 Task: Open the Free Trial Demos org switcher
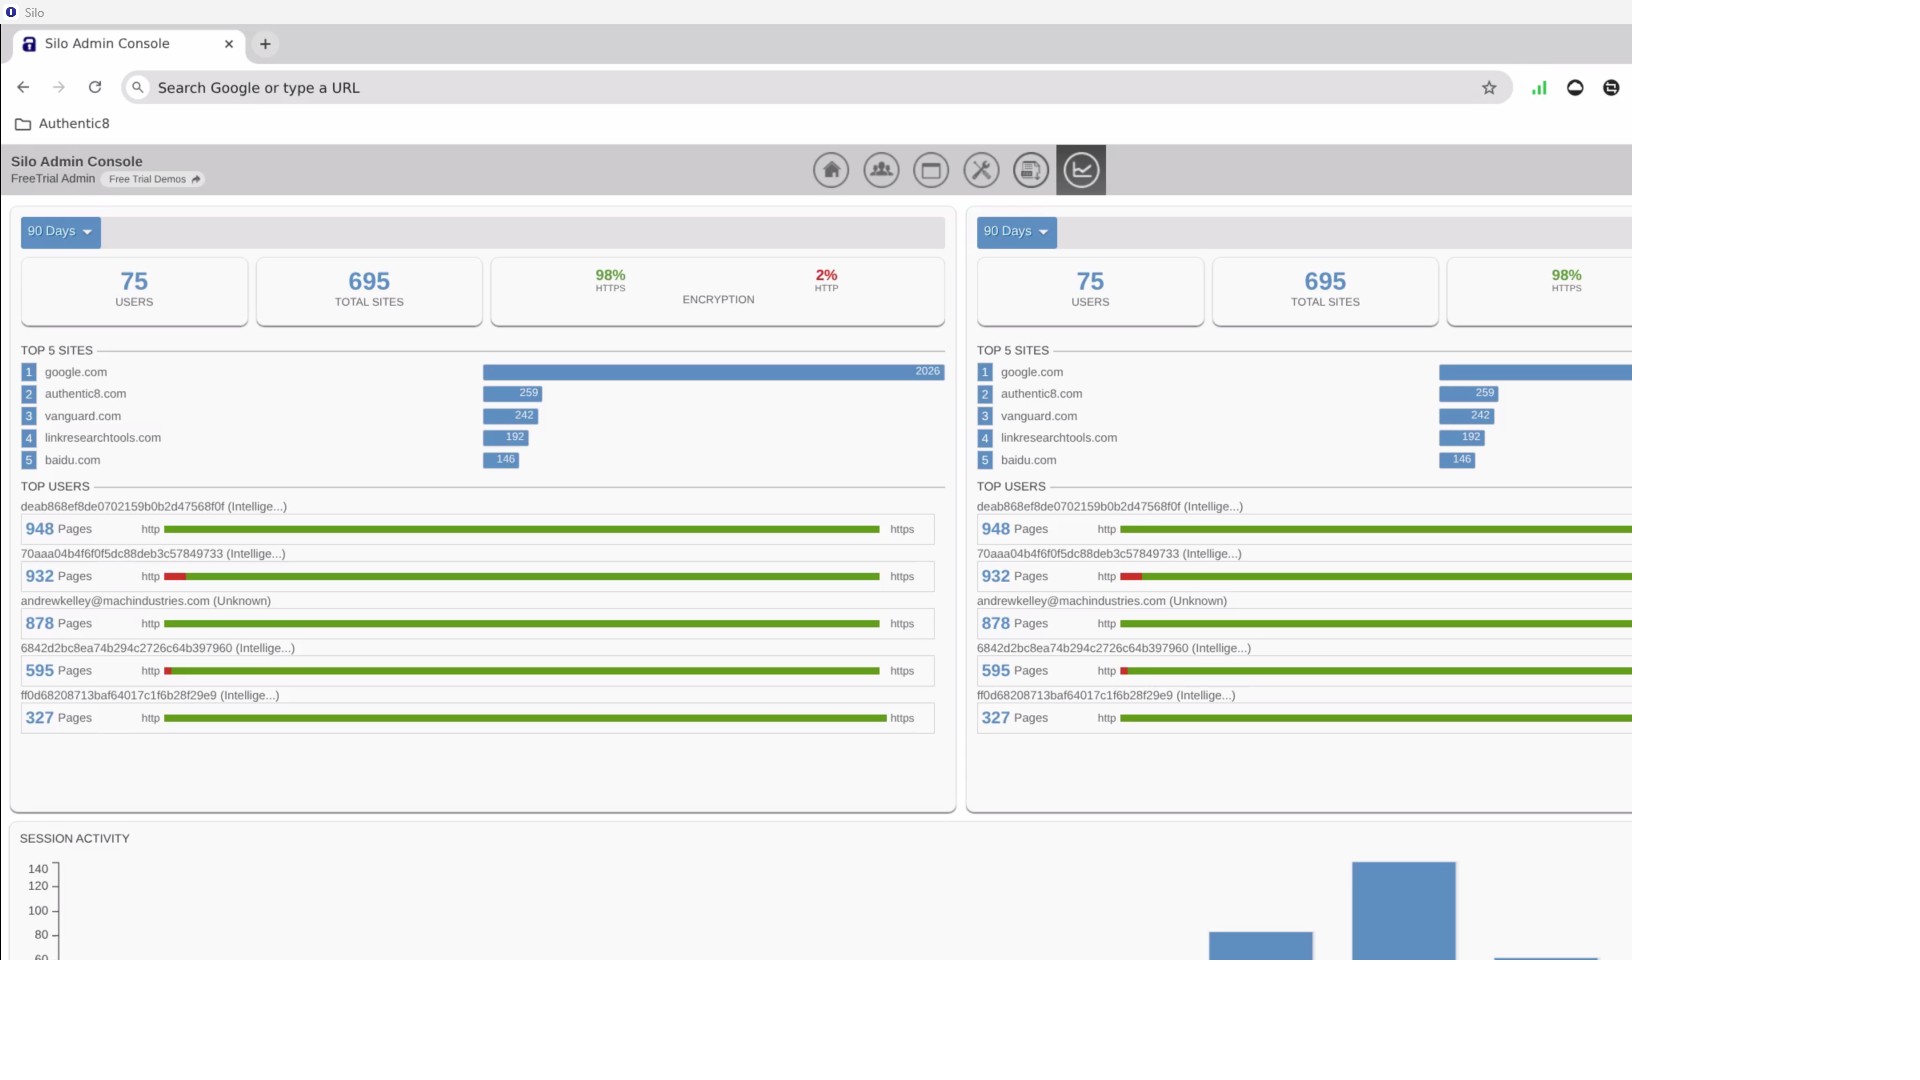(x=153, y=180)
